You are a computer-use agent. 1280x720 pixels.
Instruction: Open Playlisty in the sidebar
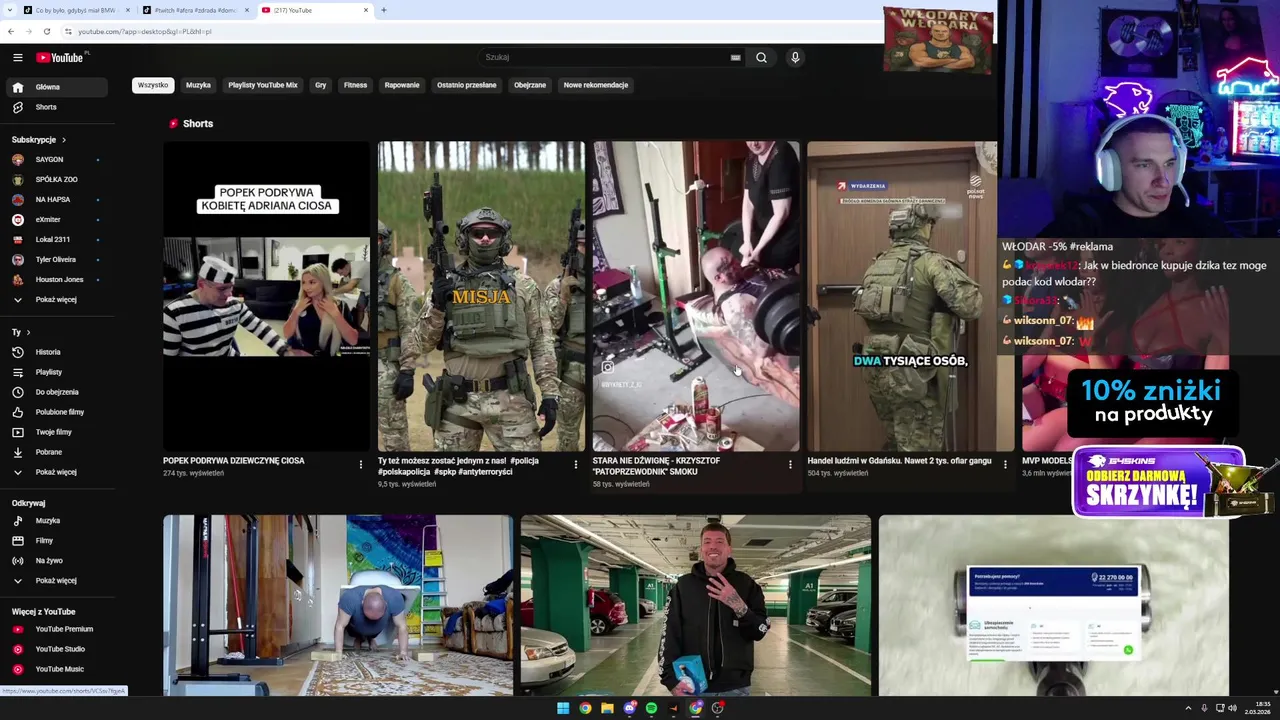point(55,372)
